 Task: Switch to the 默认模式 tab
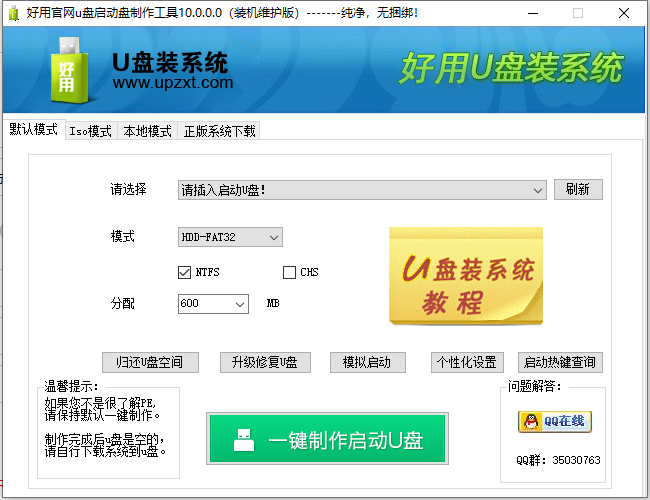coord(34,129)
